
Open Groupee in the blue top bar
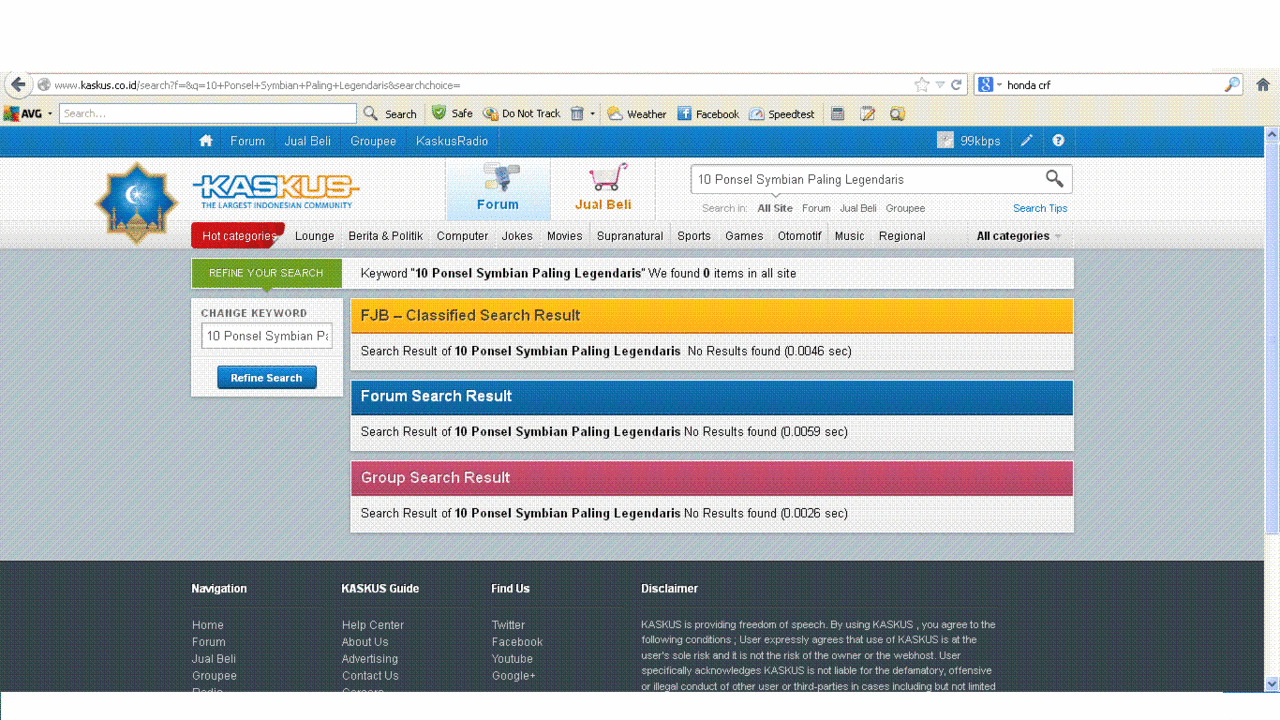[373, 141]
